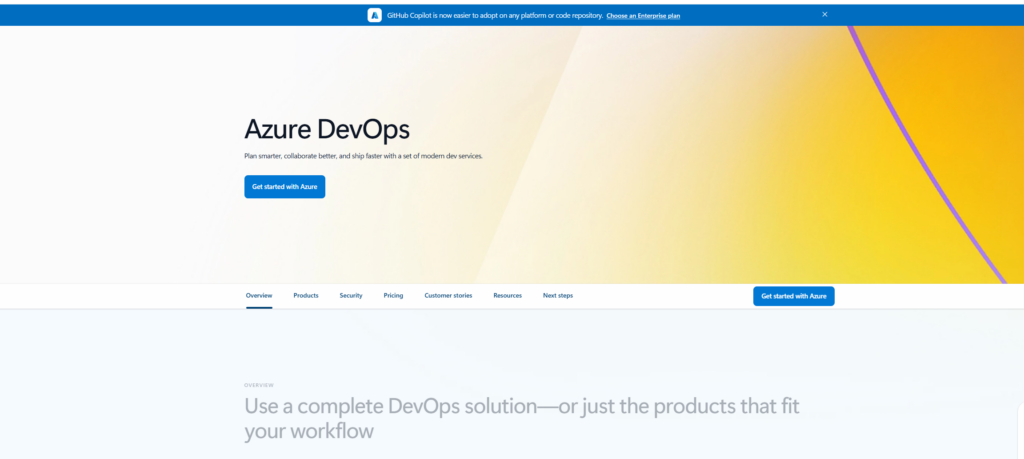Open the Security tab
Screen dimensions: 1024x459
point(351,296)
